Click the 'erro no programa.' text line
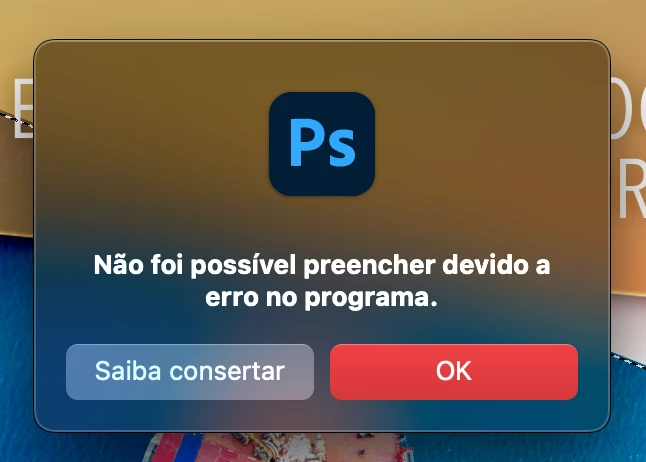Image resolution: width=646 pixels, height=462 pixels. (x=321, y=297)
